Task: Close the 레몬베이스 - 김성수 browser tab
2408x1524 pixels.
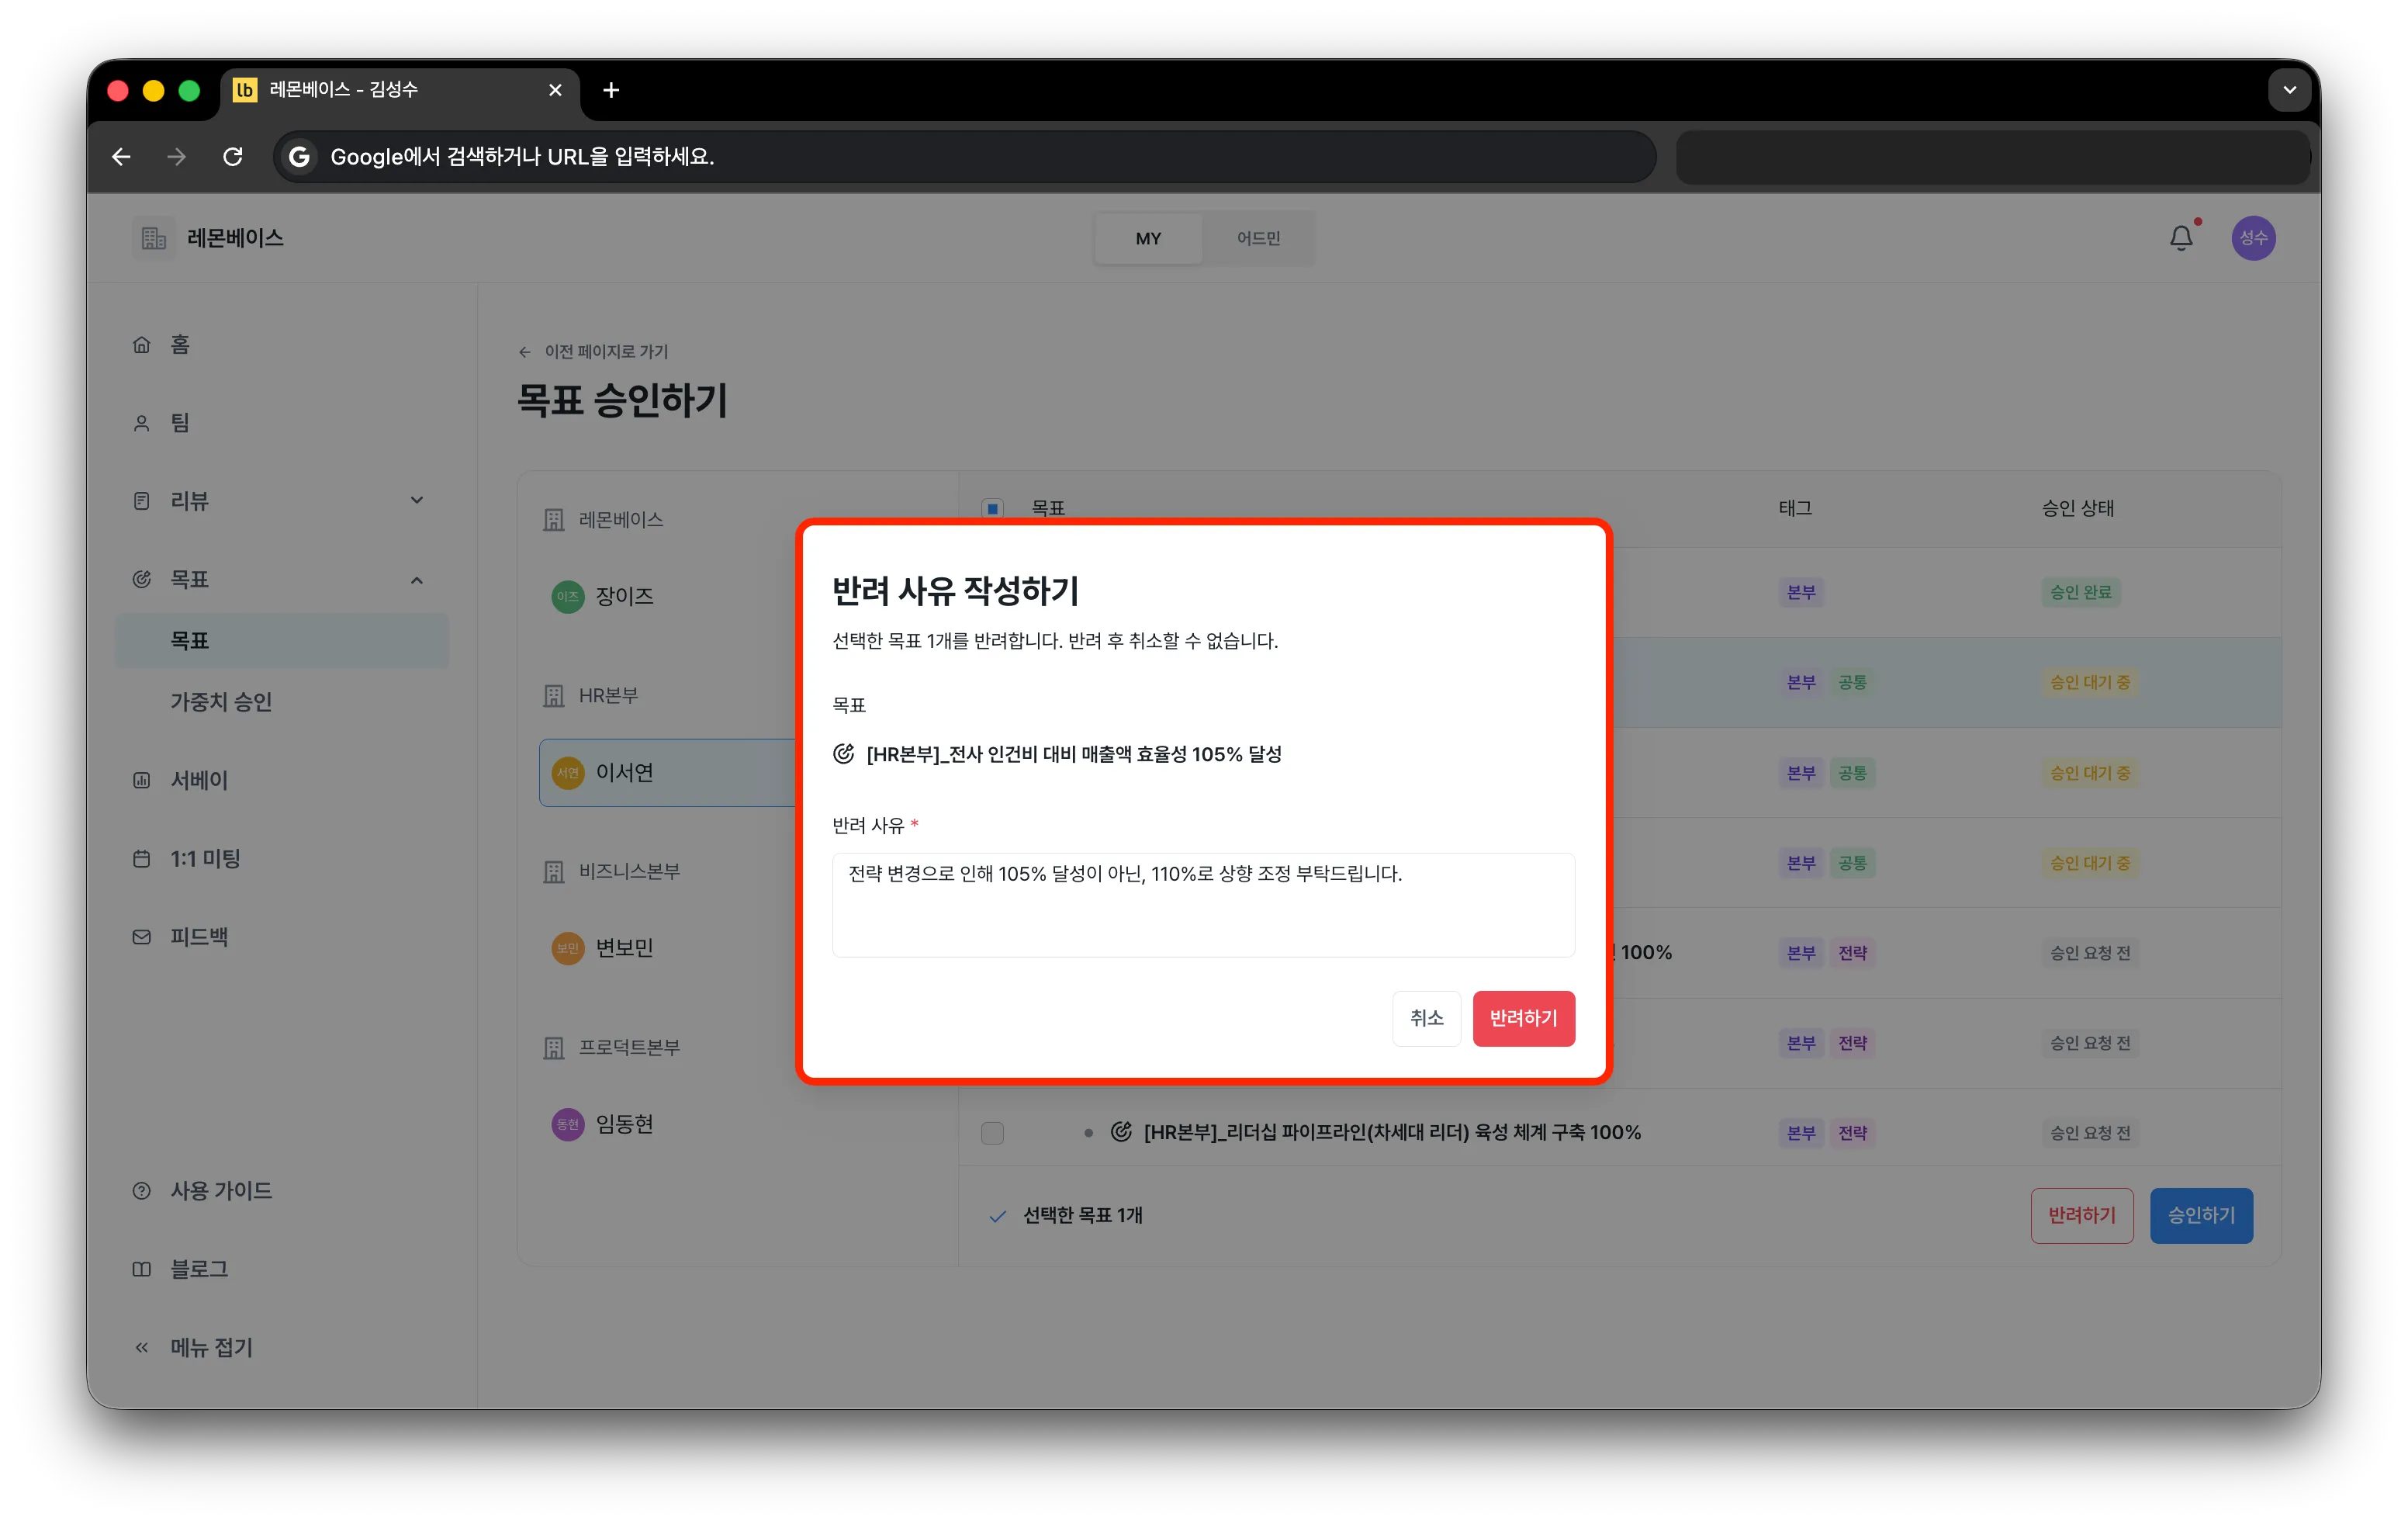Action: click(555, 90)
